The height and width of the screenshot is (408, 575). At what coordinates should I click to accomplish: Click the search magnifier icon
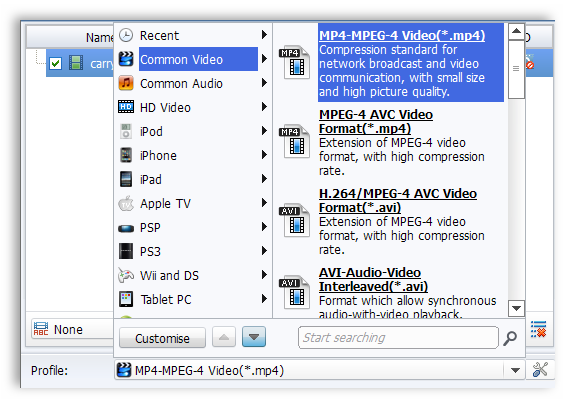[510, 338]
